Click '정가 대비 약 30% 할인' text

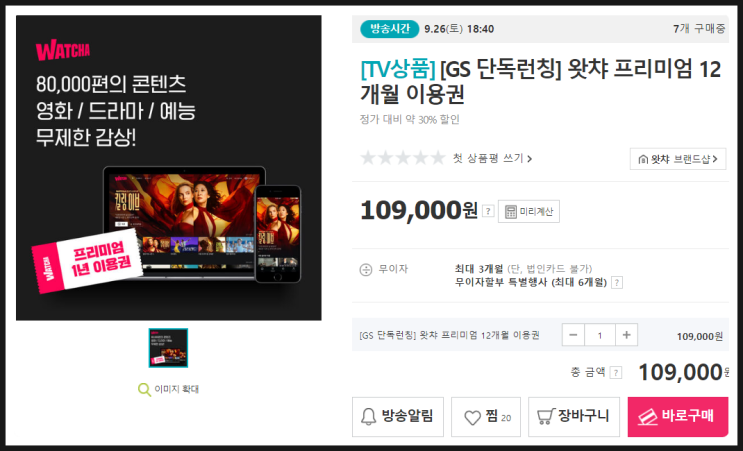tap(410, 119)
